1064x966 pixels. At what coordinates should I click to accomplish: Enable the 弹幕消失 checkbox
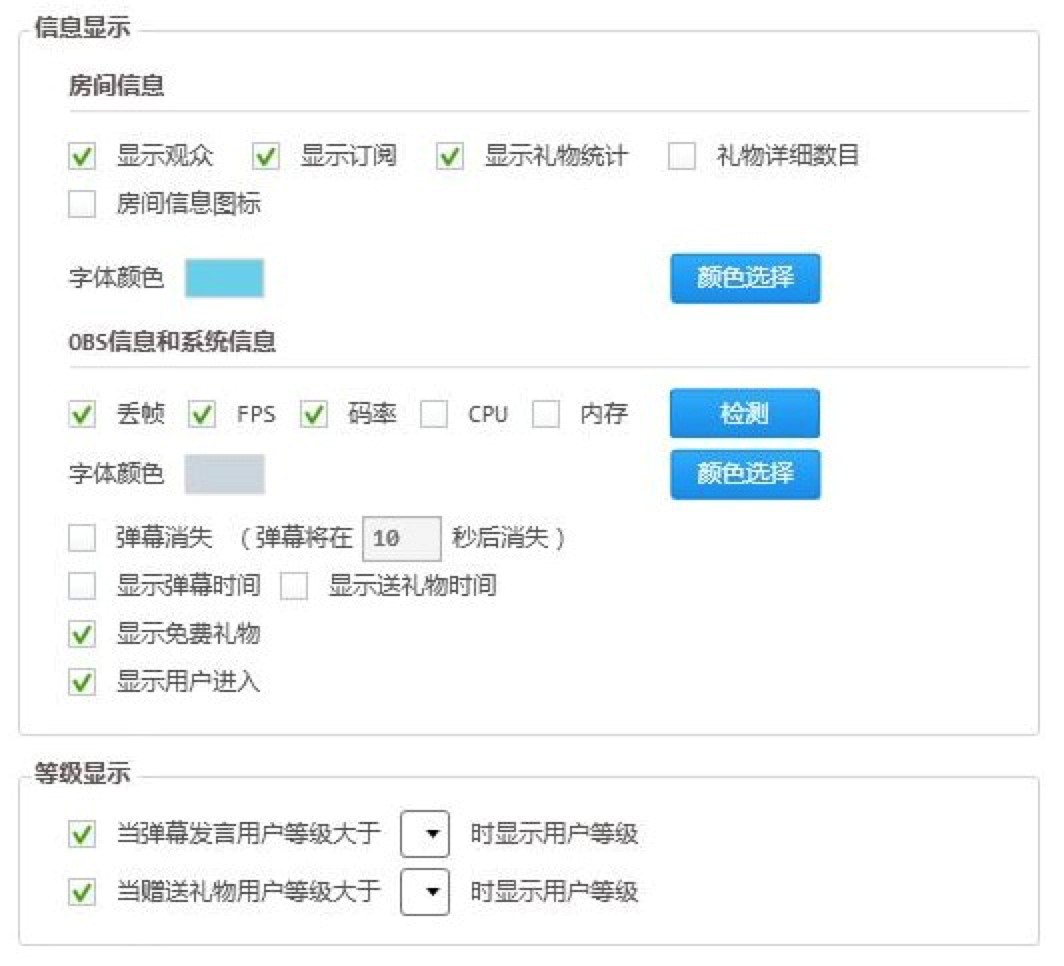82,539
